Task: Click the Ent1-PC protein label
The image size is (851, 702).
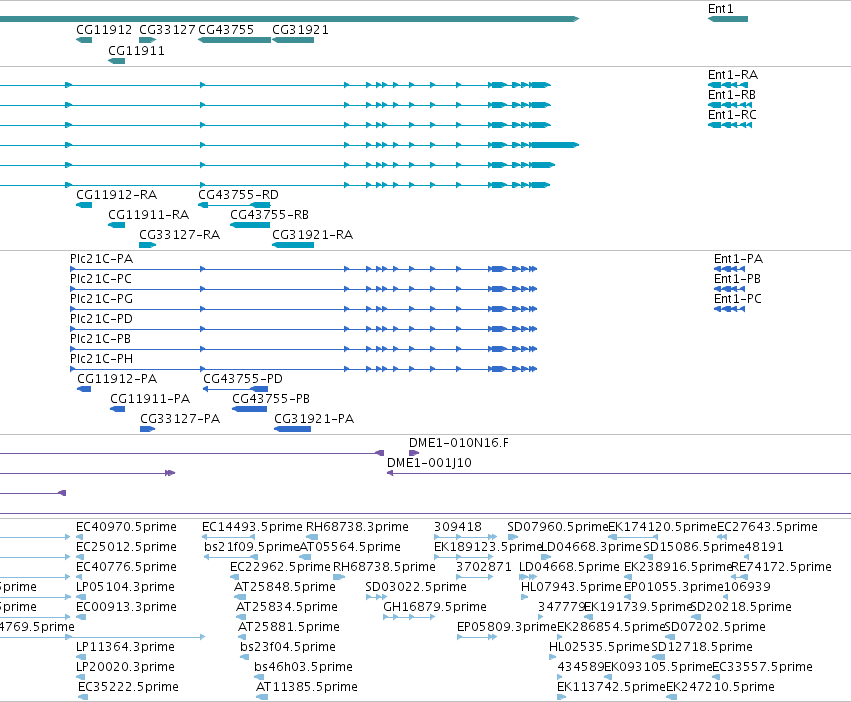Action: click(x=738, y=299)
